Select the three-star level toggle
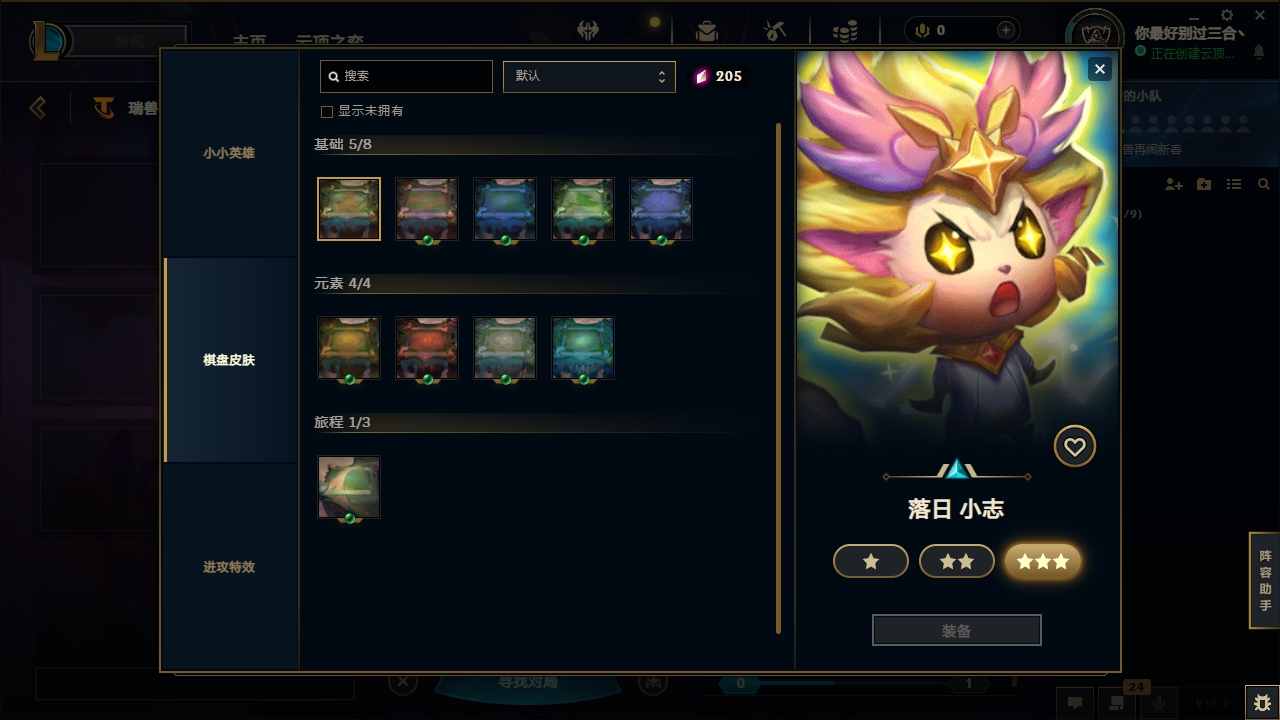This screenshot has height=720, width=1280. [x=1043, y=562]
